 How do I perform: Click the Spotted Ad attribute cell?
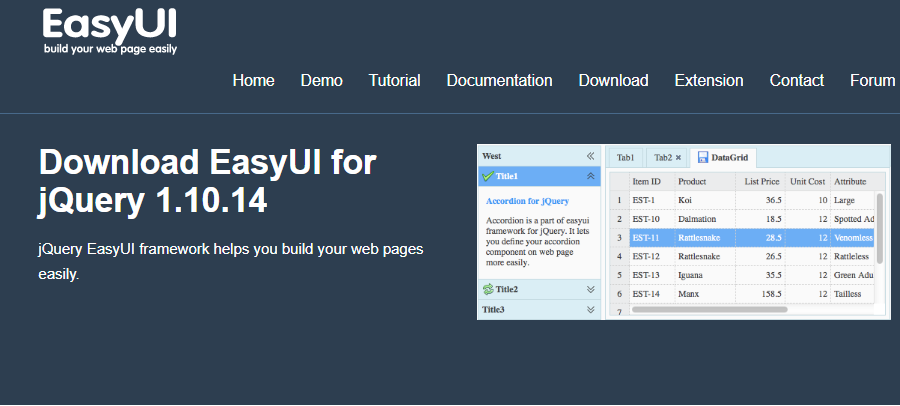pos(852,219)
